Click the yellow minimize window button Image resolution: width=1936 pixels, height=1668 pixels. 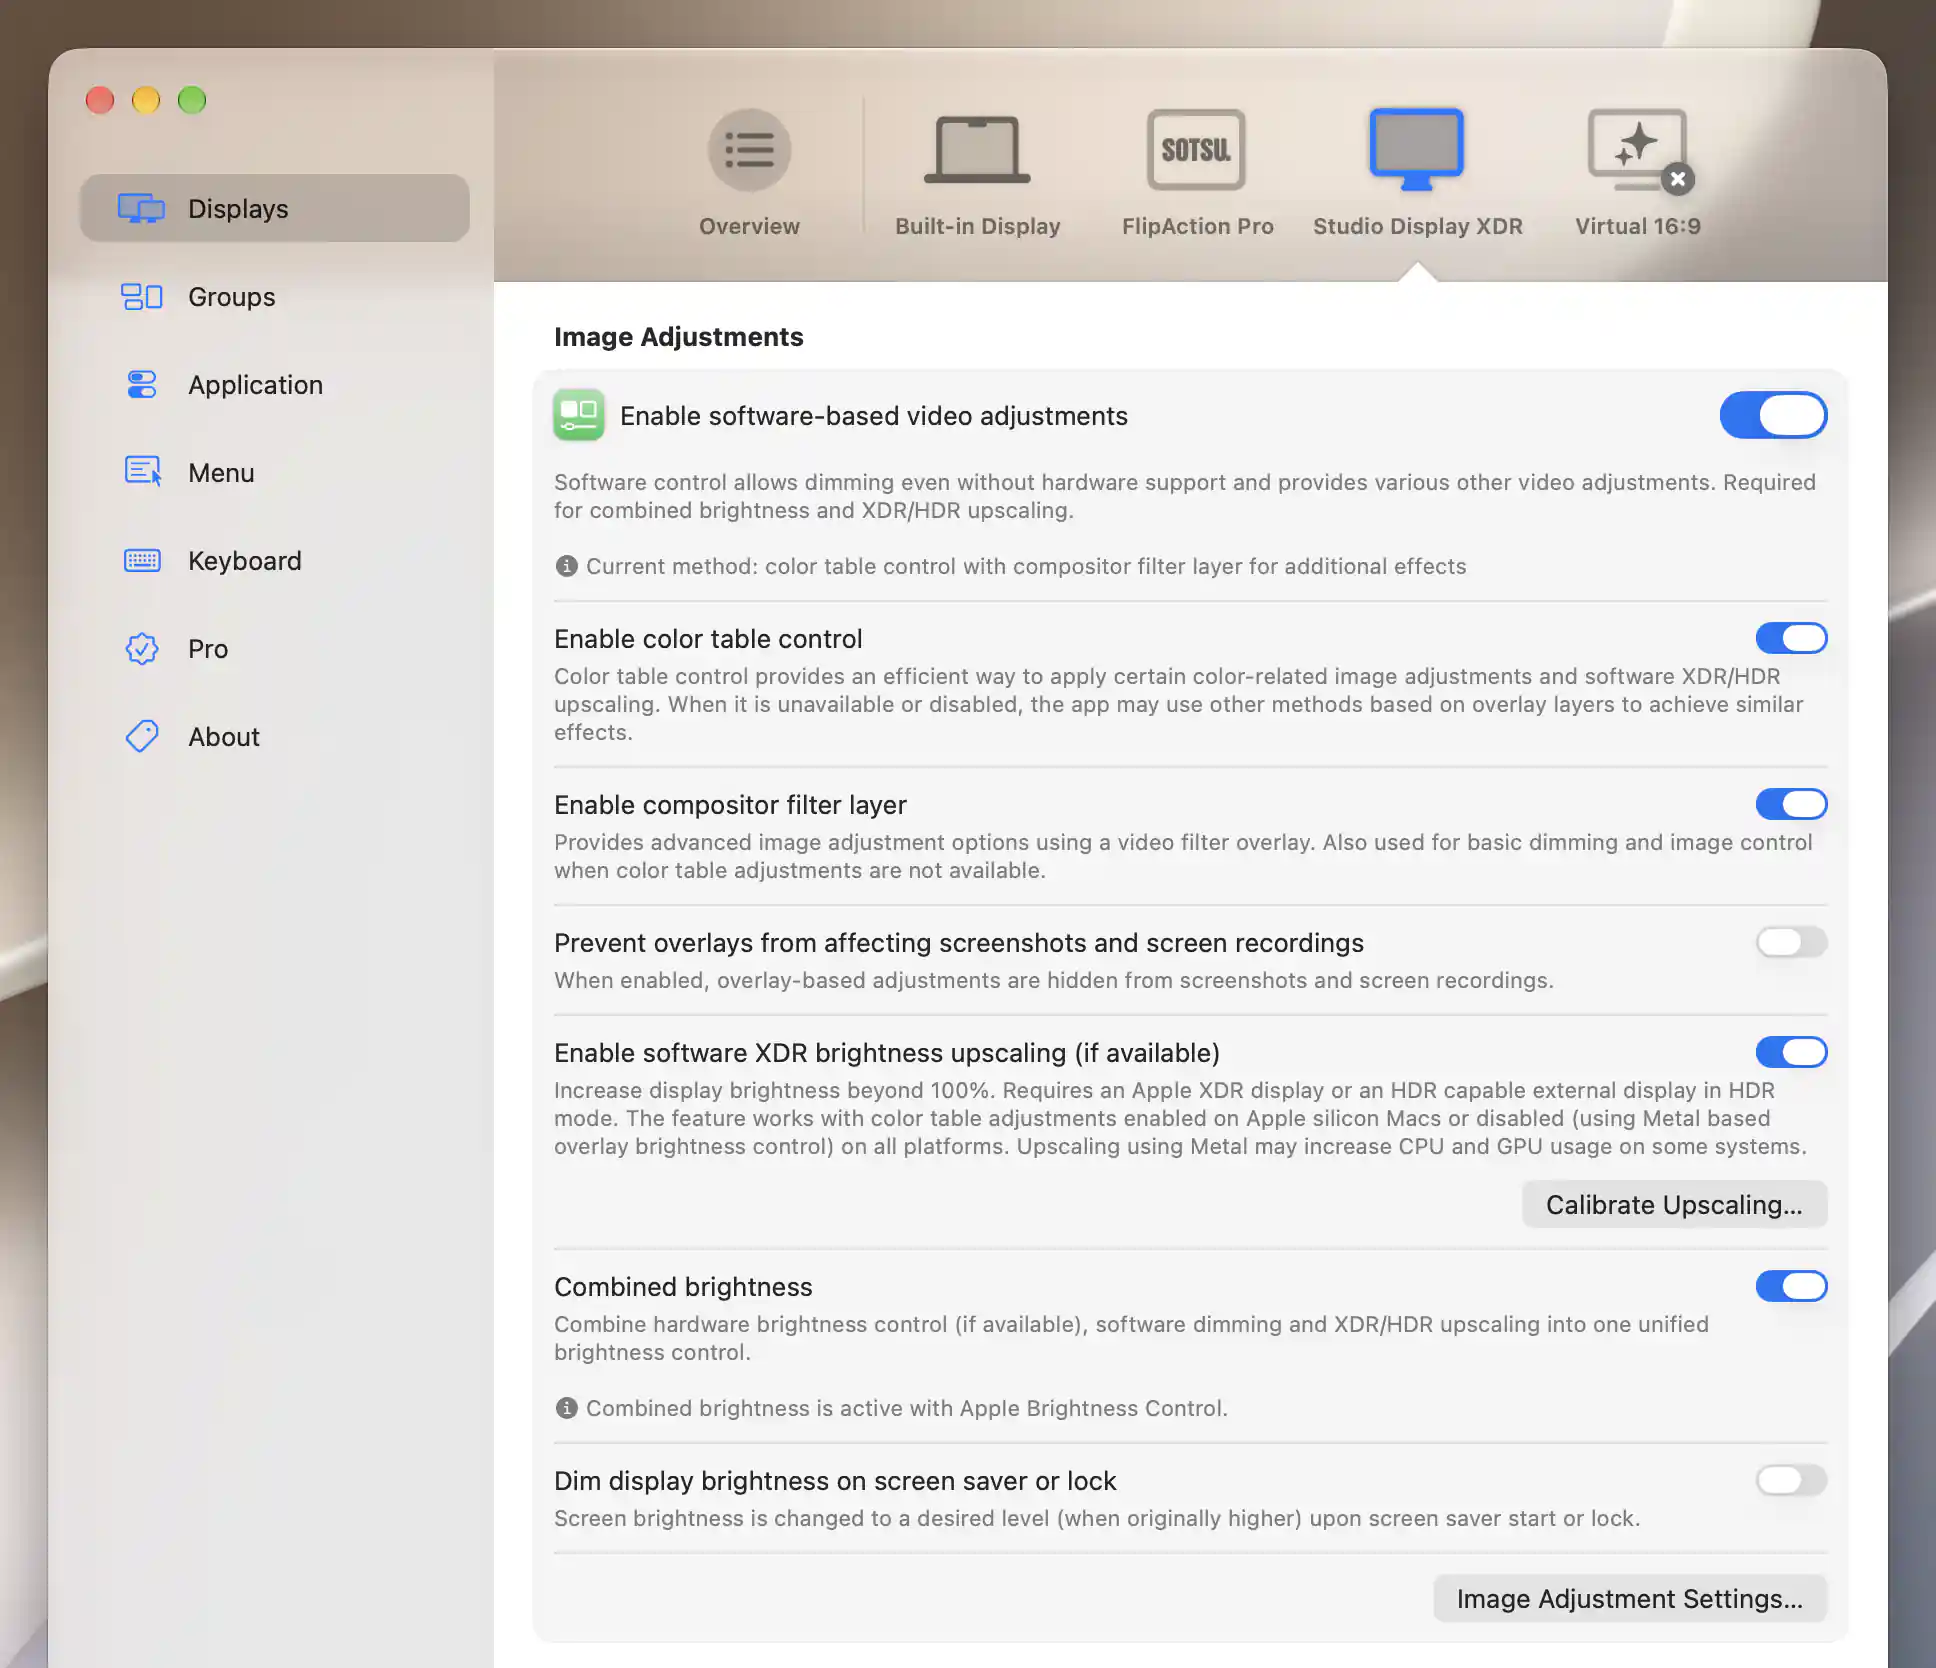146,100
